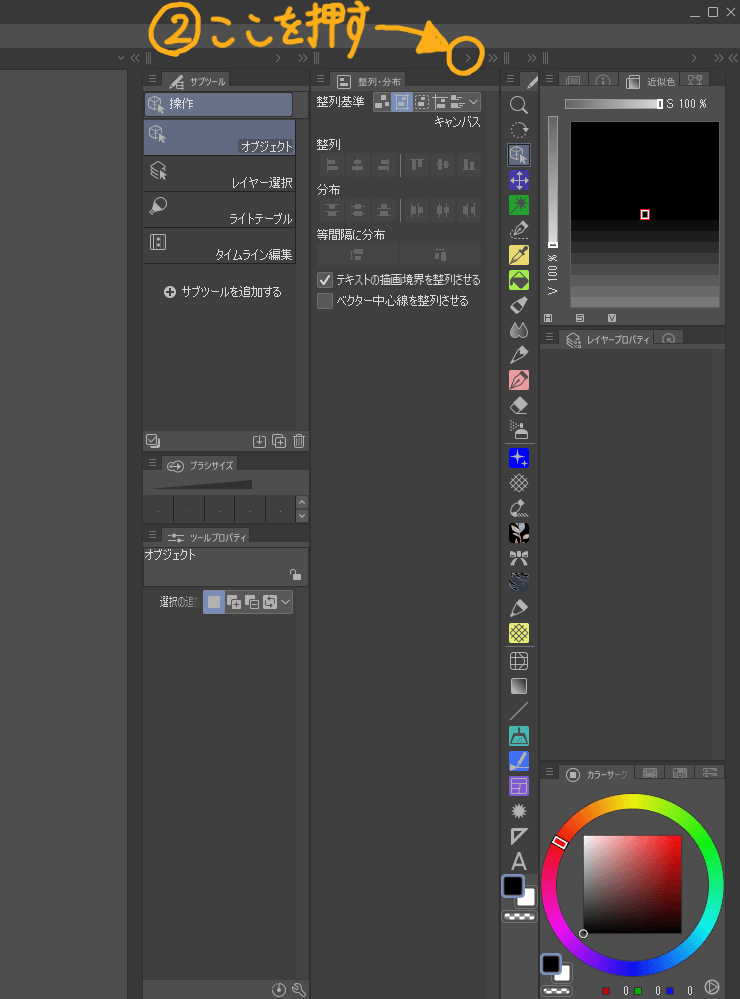This screenshot has width=740, height=999.
Task: Switch to the カラーサークル tab
Action: (597, 774)
